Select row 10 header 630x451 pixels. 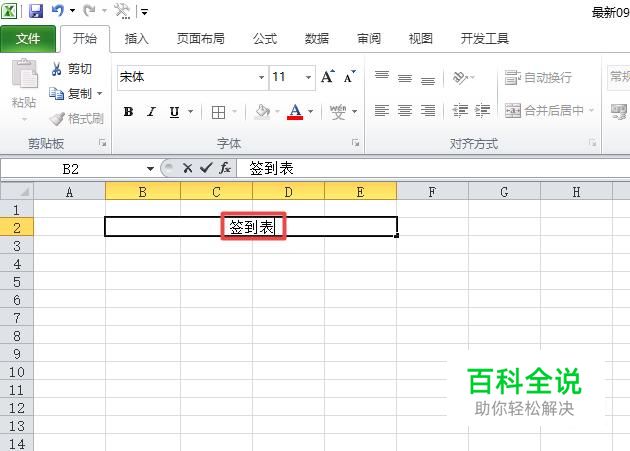(16, 372)
